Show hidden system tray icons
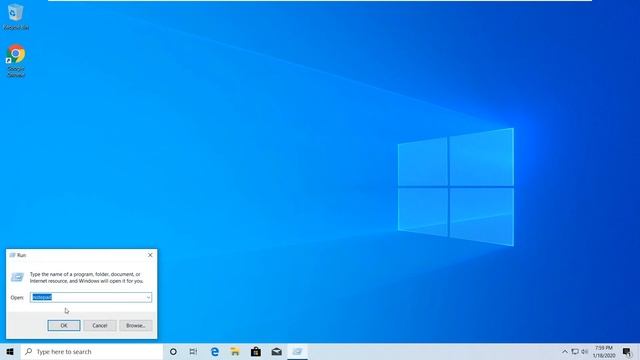 point(565,351)
